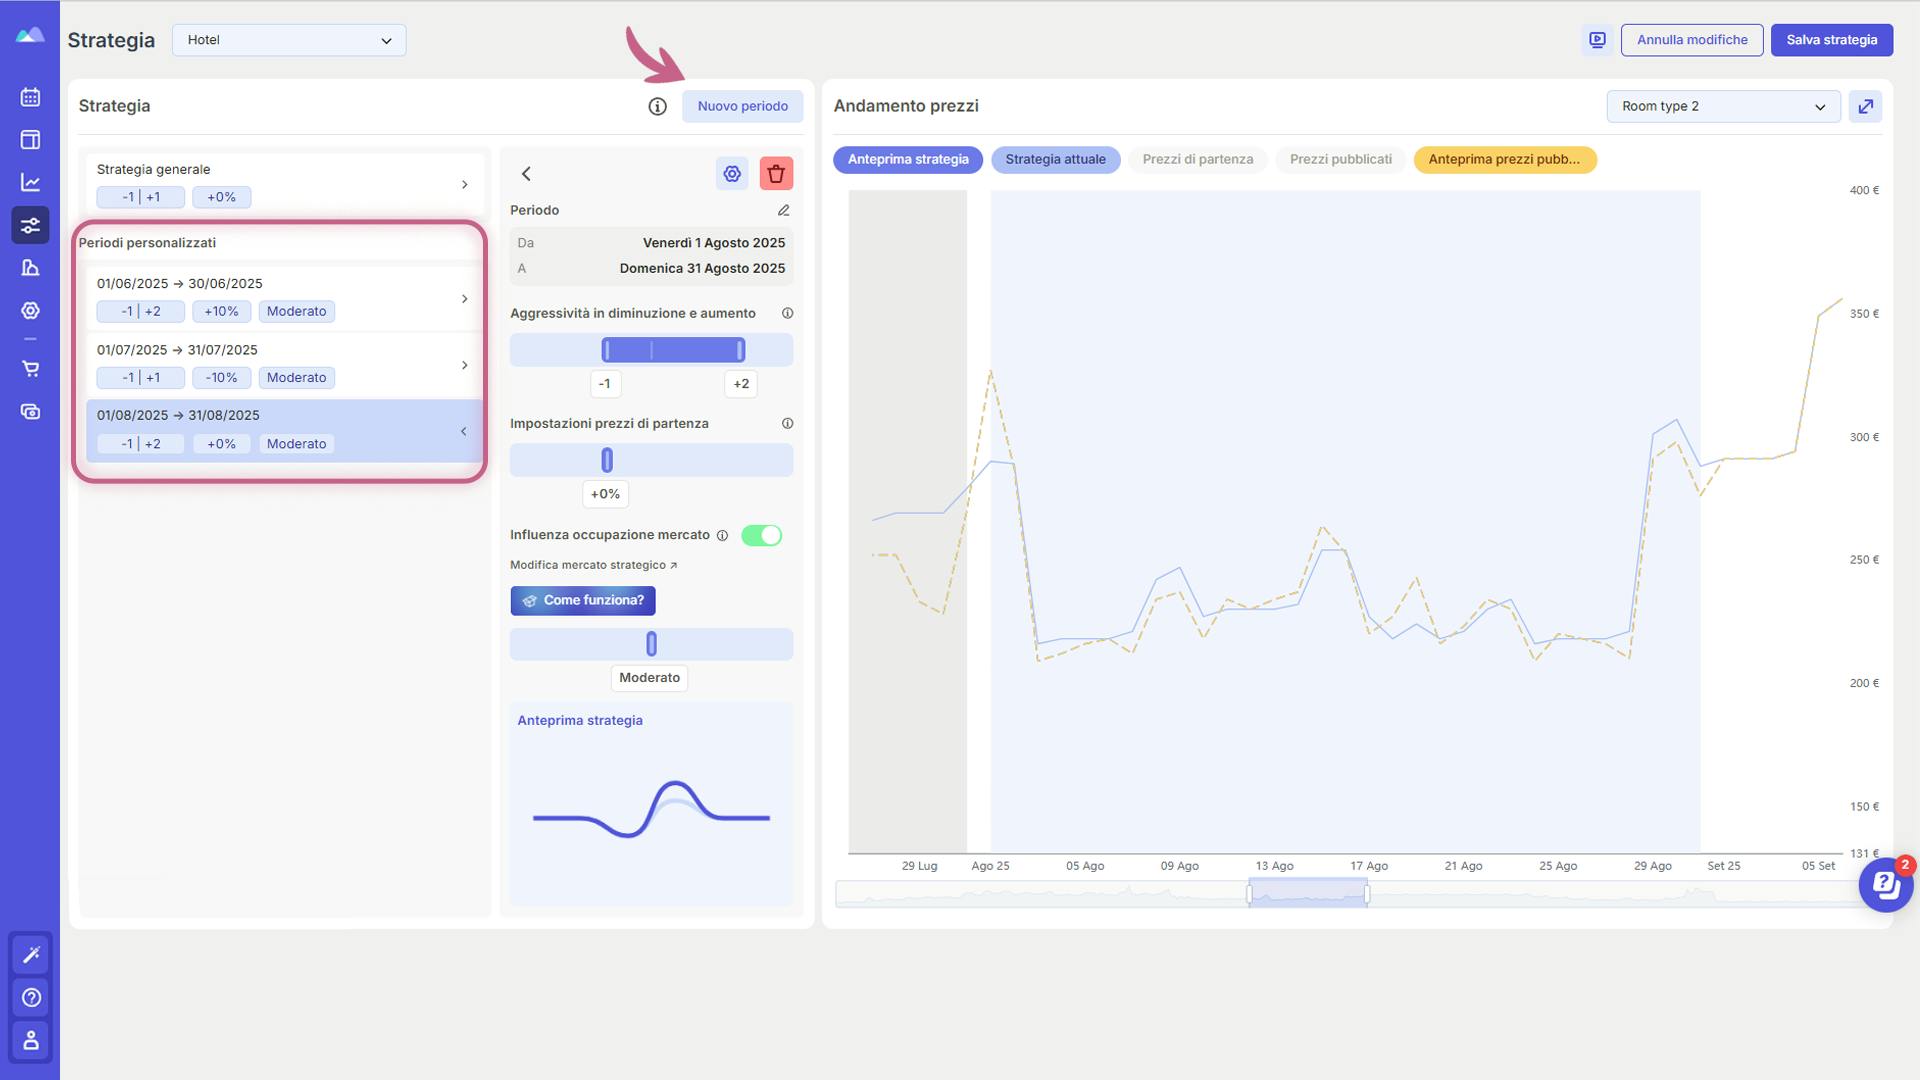Expand the 01/06/2025 → 30/06/2025 period
The height and width of the screenshot is (1080, 1920).
pos(465,298)
